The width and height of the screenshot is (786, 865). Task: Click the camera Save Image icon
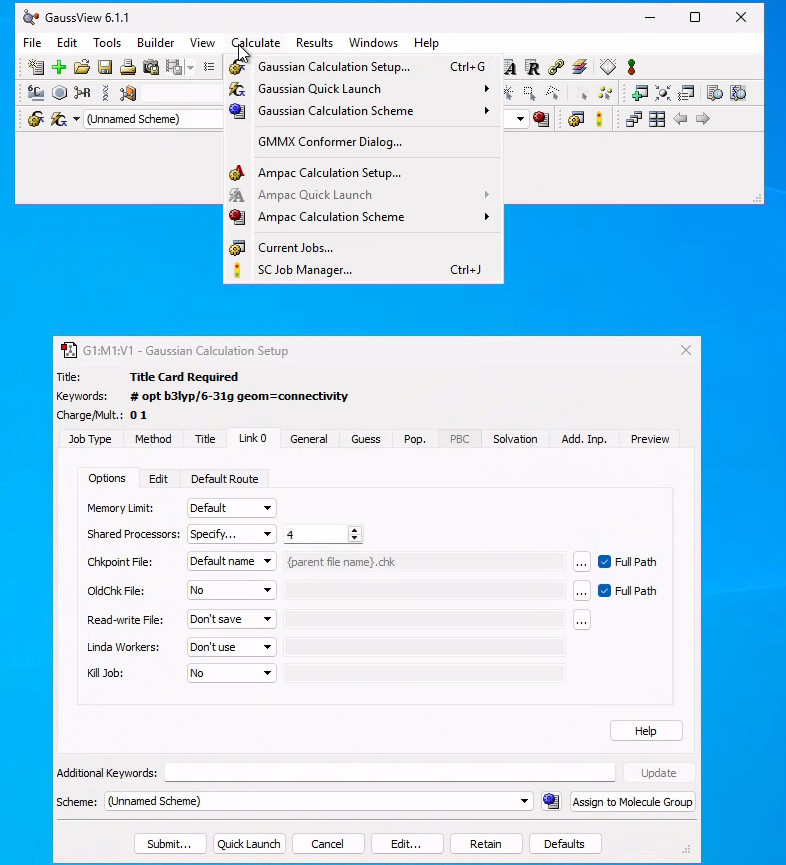click(151, 67)
